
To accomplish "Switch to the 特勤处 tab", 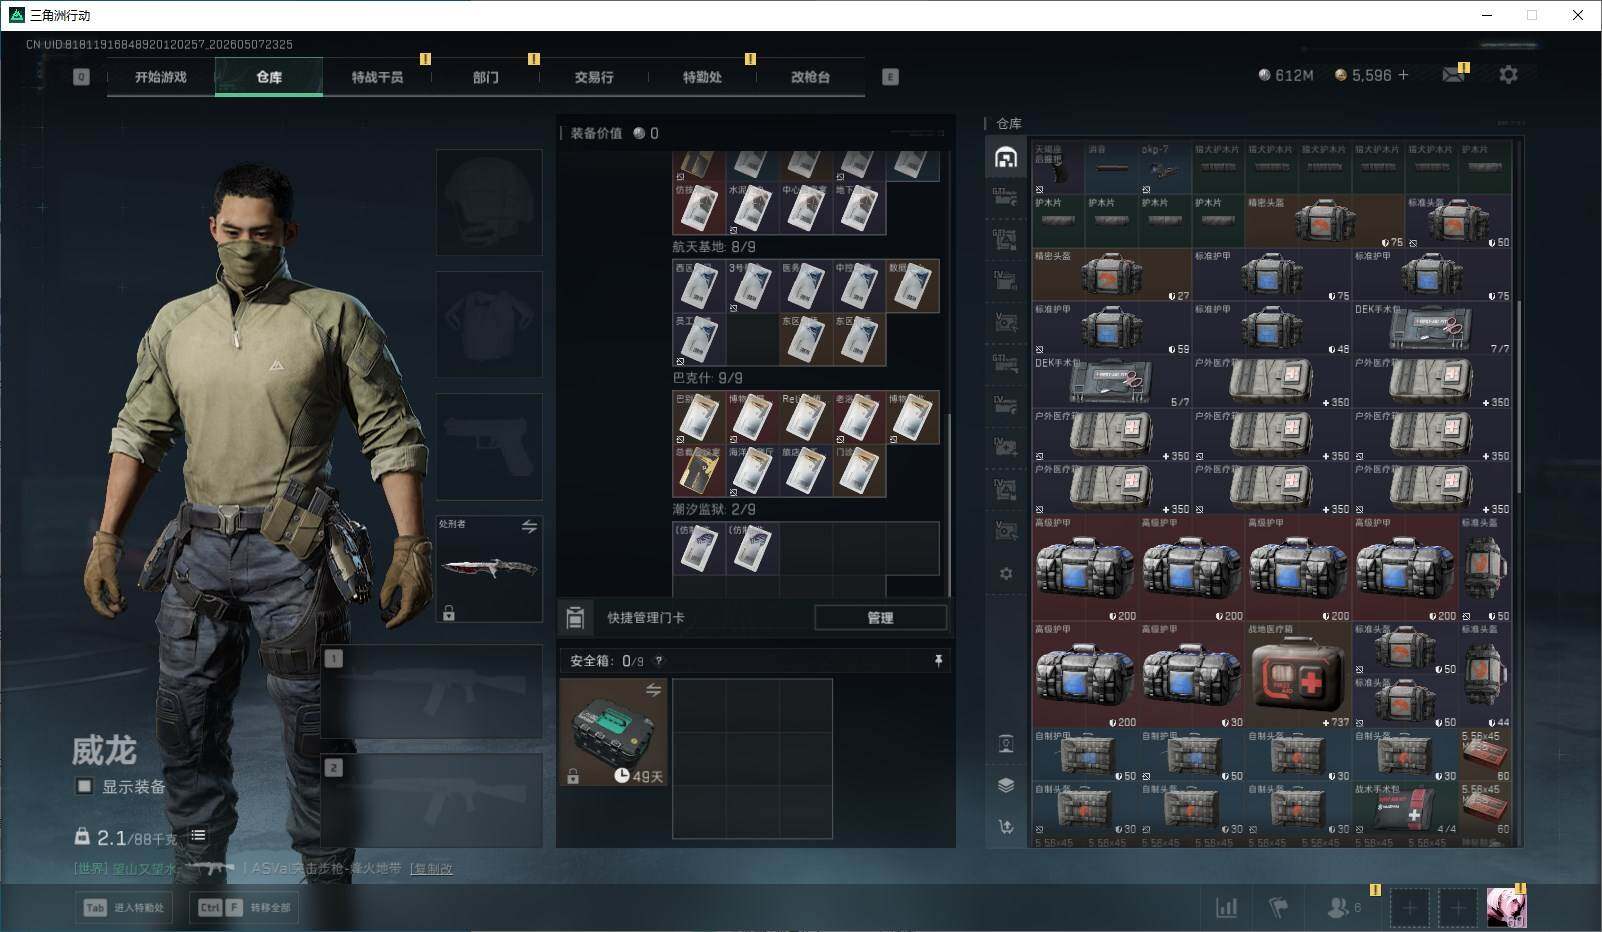I will point(702,77).
